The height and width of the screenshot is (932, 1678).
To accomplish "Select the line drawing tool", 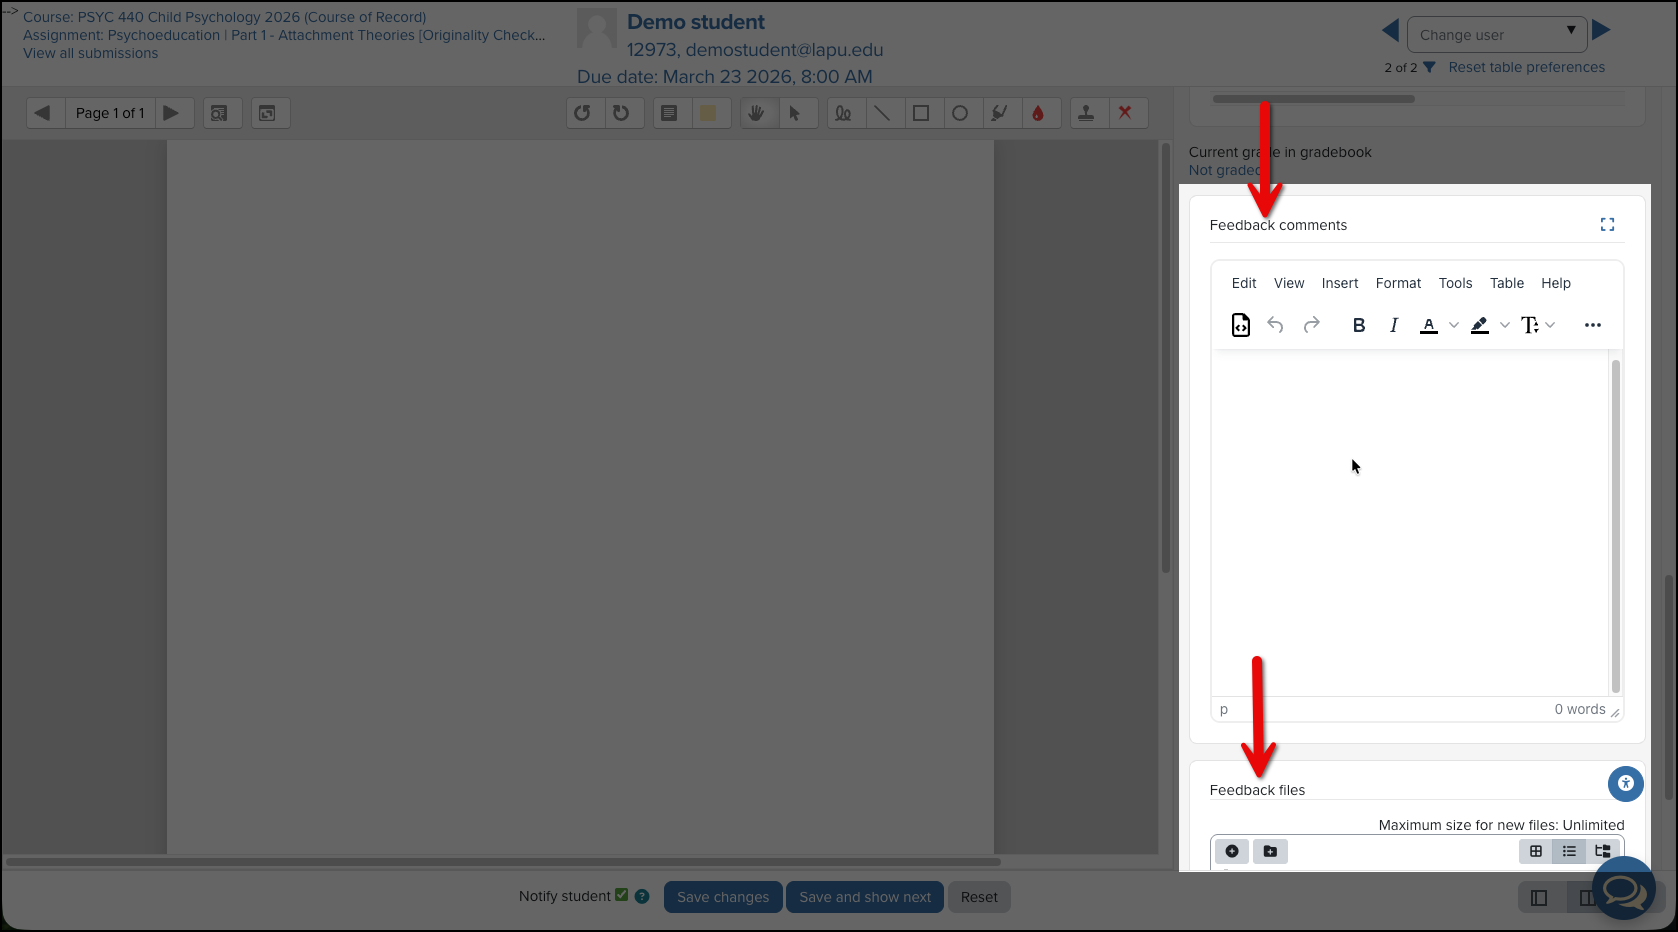I will pyautogui.click(x=882, y=113).
